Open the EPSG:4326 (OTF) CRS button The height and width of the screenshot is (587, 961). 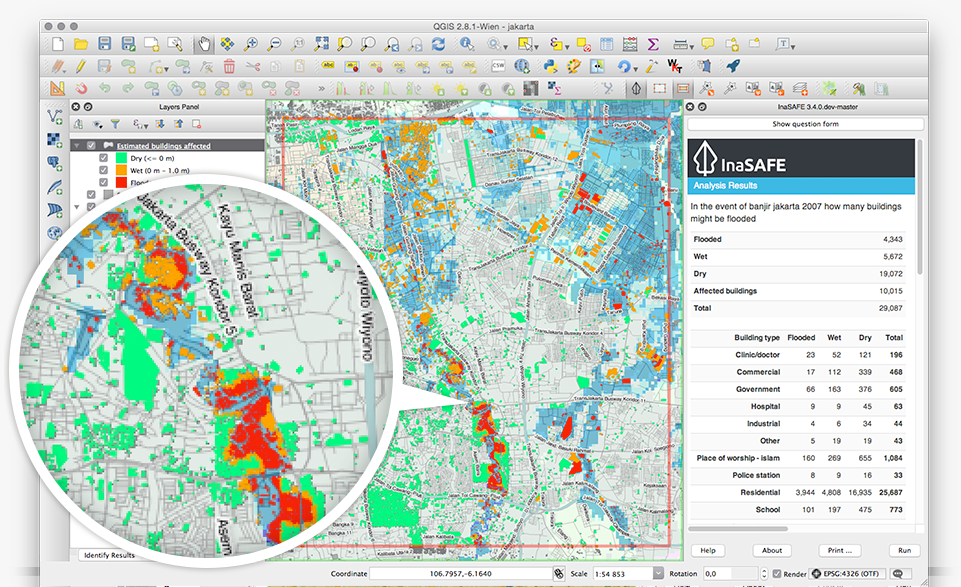click(x=849, y=574)
